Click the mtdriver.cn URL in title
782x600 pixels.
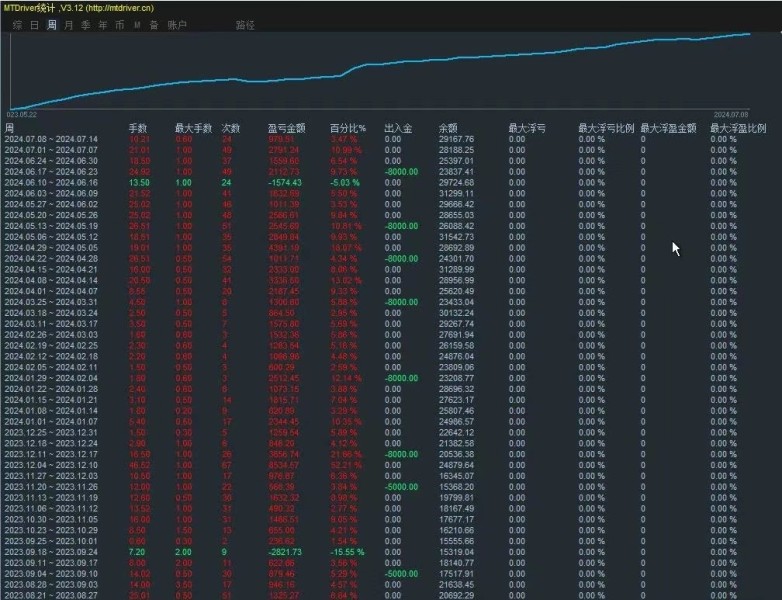pyautogui.click(x=120, y=8)
